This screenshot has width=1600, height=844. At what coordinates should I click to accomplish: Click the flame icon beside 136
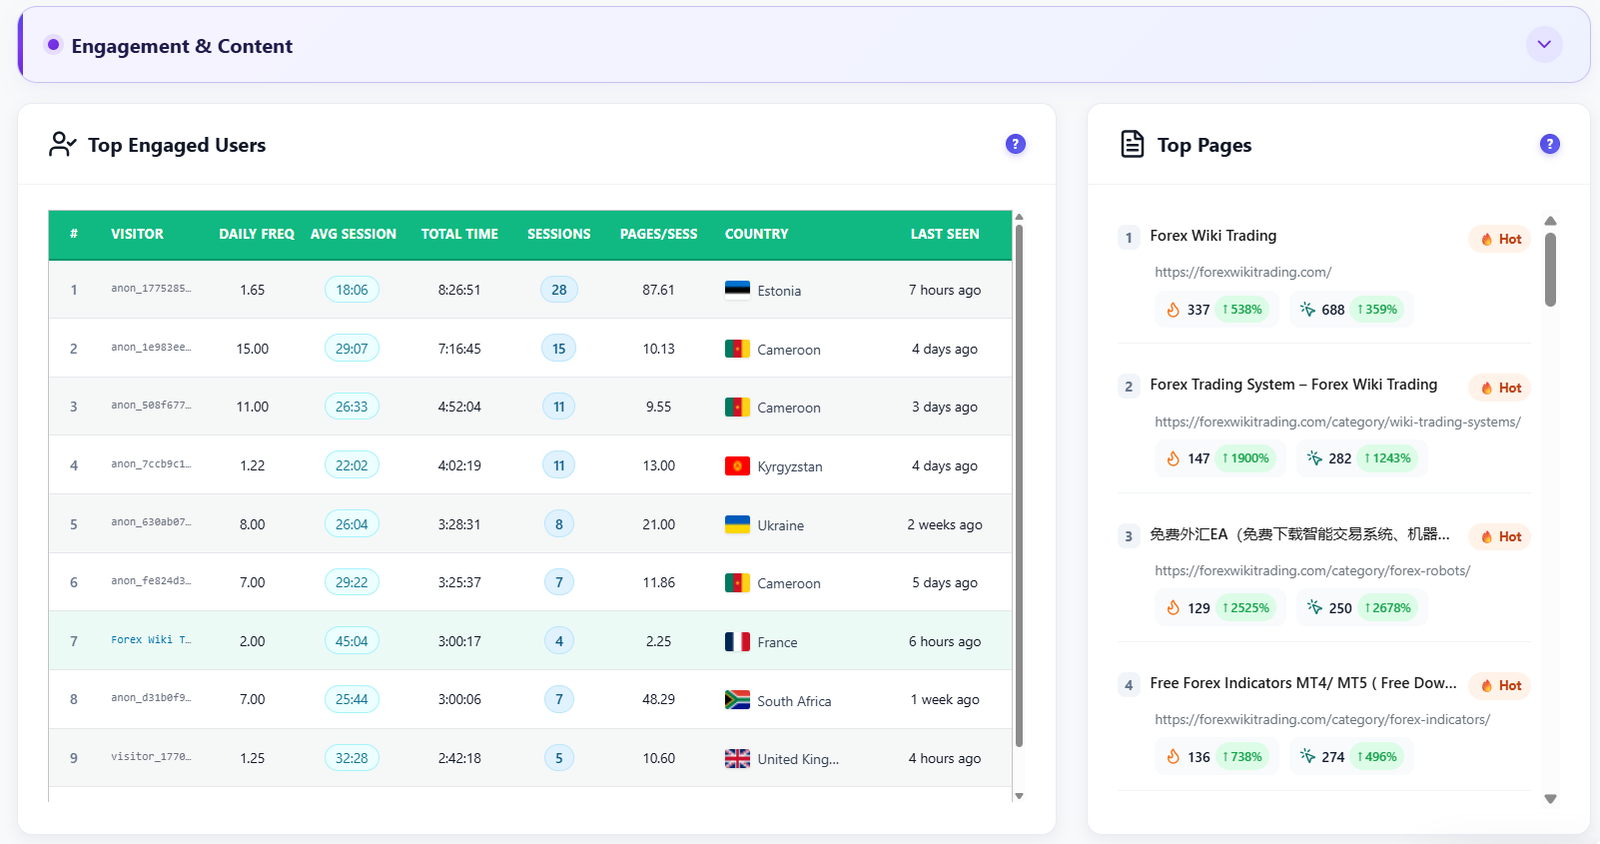point(1173,757)
